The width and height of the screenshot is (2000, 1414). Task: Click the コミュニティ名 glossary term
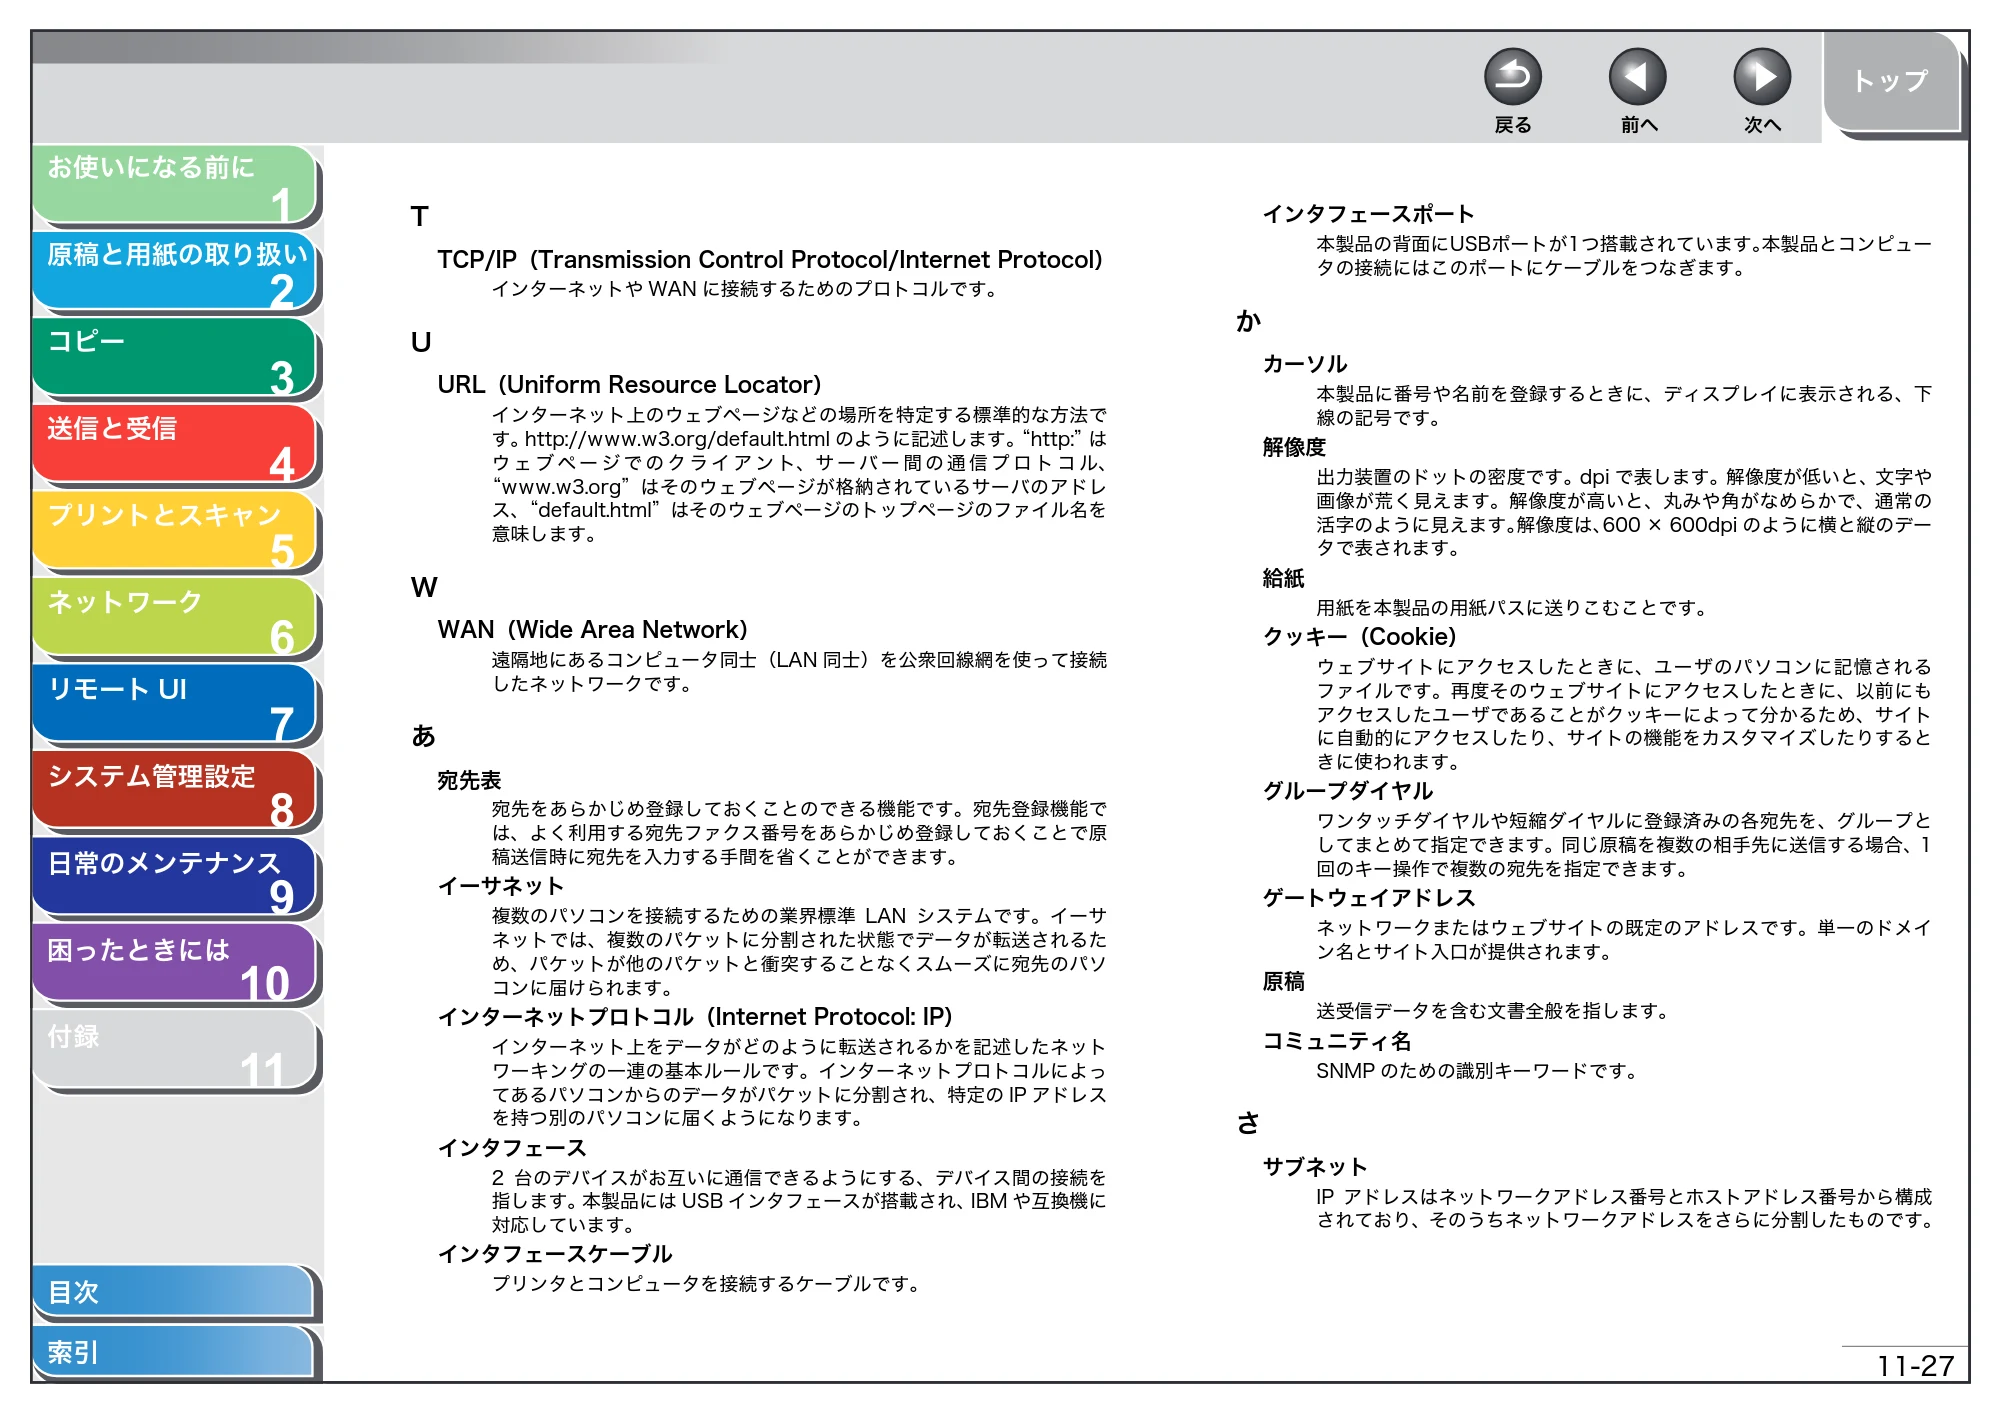[x=1336, y=1041]
